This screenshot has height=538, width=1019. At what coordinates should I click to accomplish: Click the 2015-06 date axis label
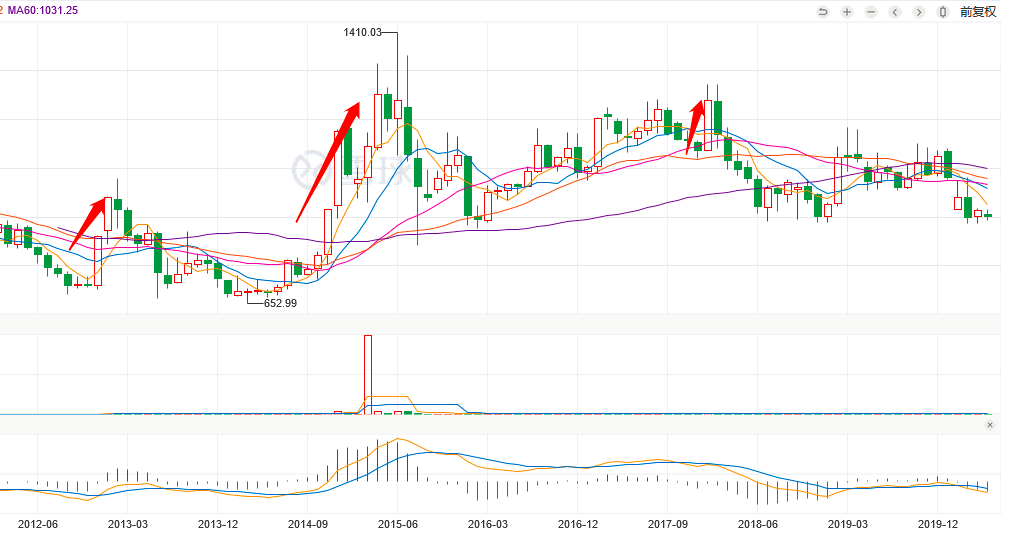[x=397, y=524]
